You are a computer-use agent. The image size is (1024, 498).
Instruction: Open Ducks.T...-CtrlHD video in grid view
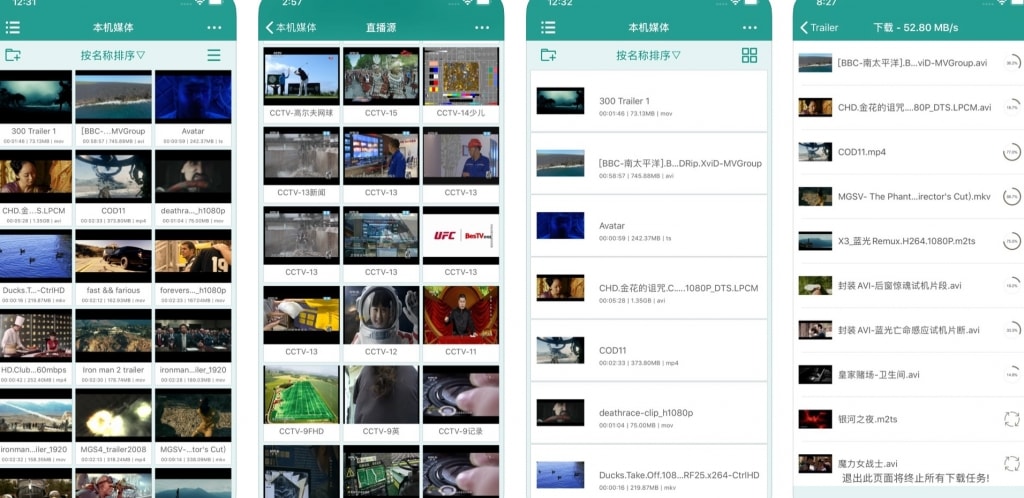(34, 256)
